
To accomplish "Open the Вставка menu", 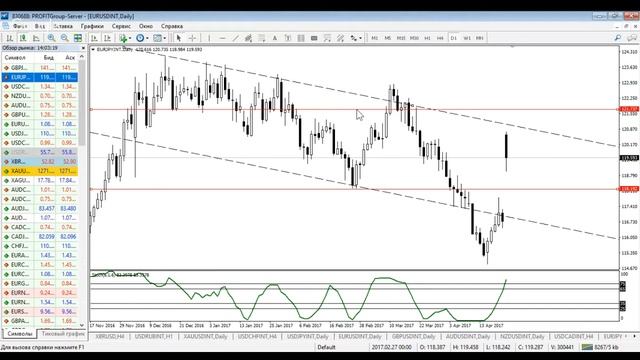I will pos(63,26).
